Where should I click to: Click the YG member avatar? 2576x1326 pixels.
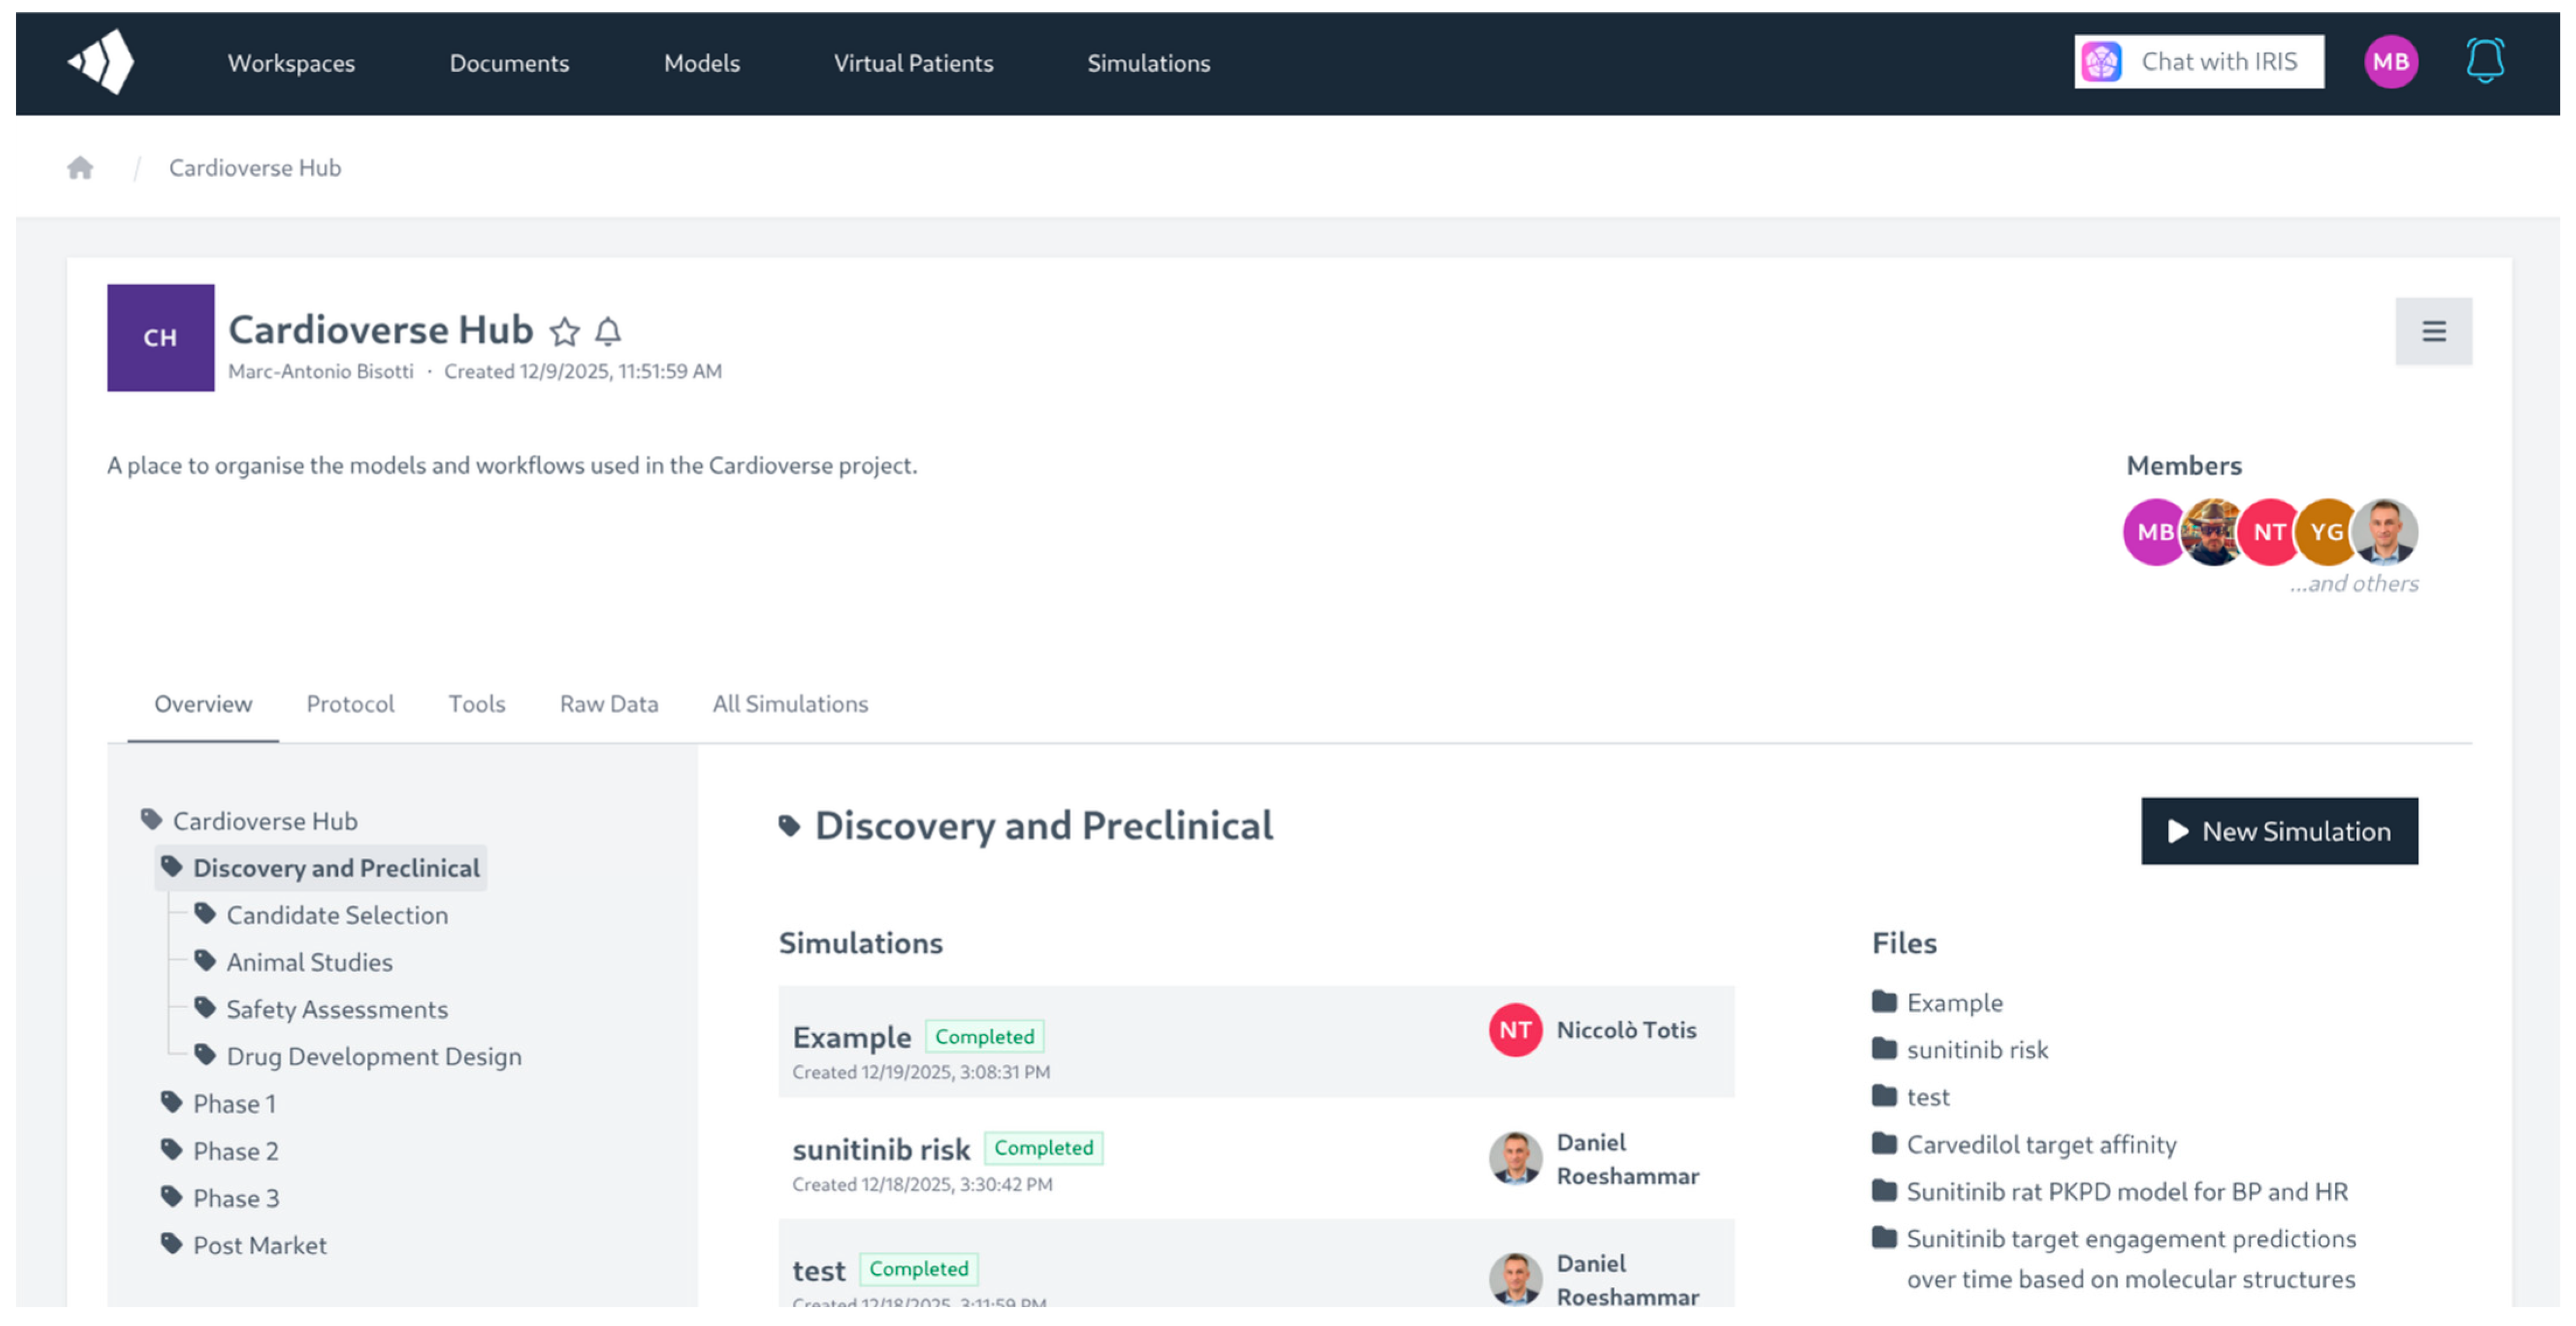[2325, 532]
